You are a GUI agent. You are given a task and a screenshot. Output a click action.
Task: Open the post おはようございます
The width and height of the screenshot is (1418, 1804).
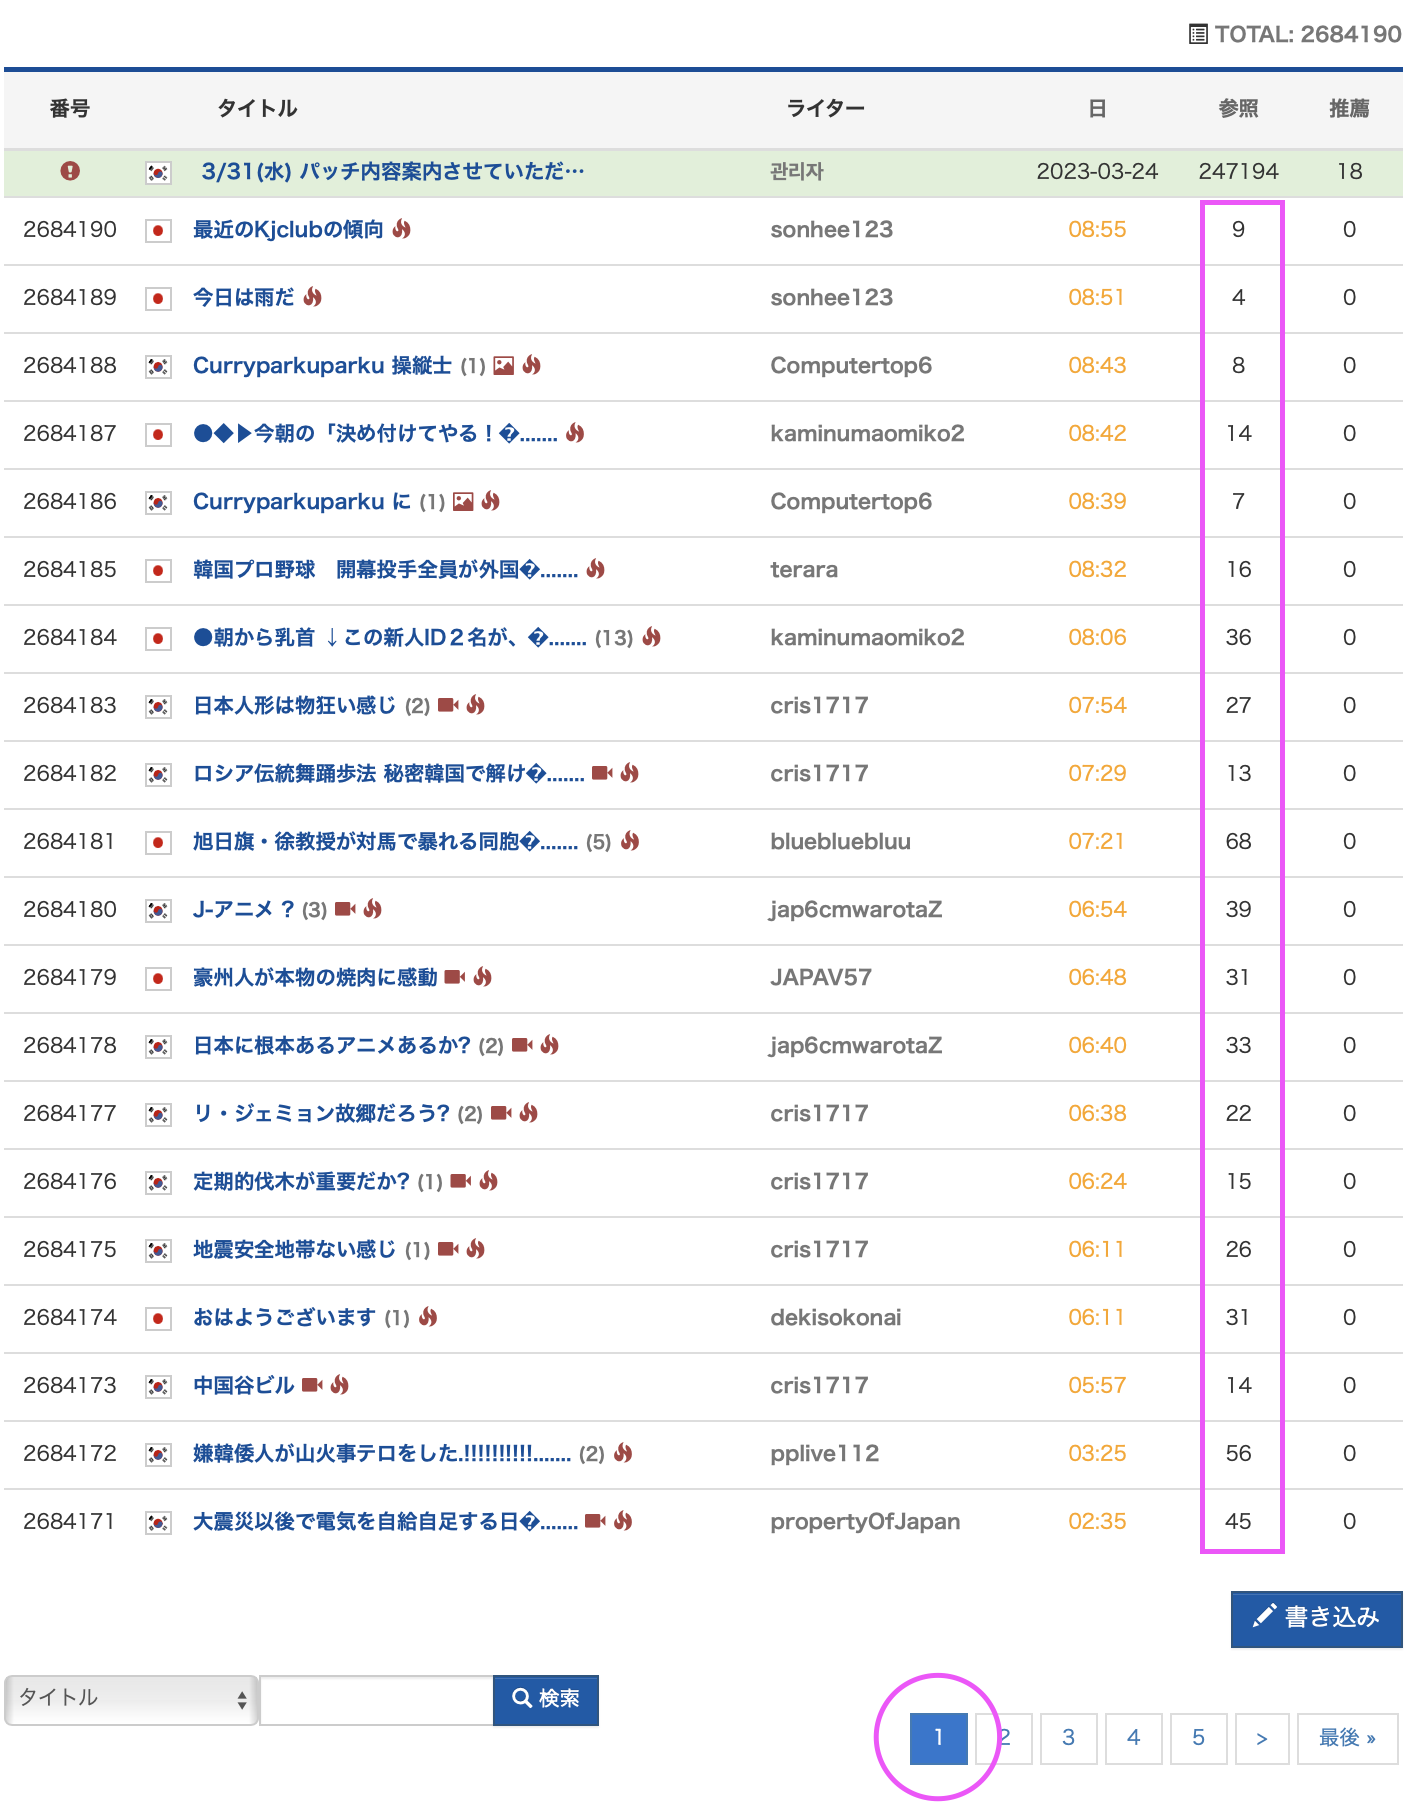284,1318
